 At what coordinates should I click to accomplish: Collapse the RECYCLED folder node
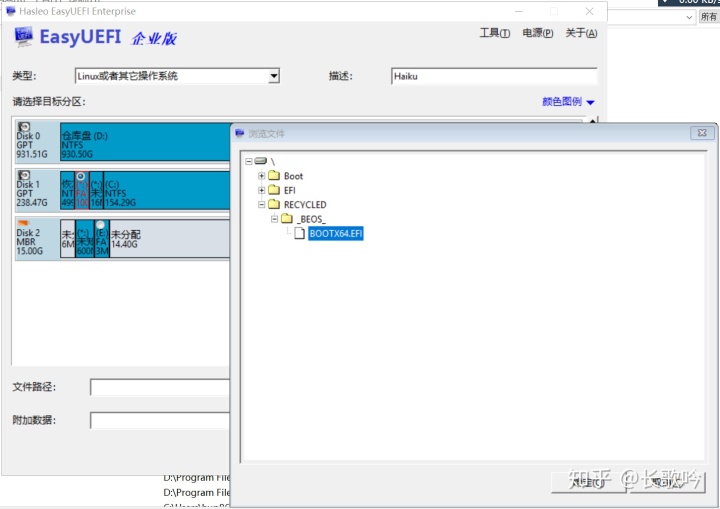coord(261,204)
